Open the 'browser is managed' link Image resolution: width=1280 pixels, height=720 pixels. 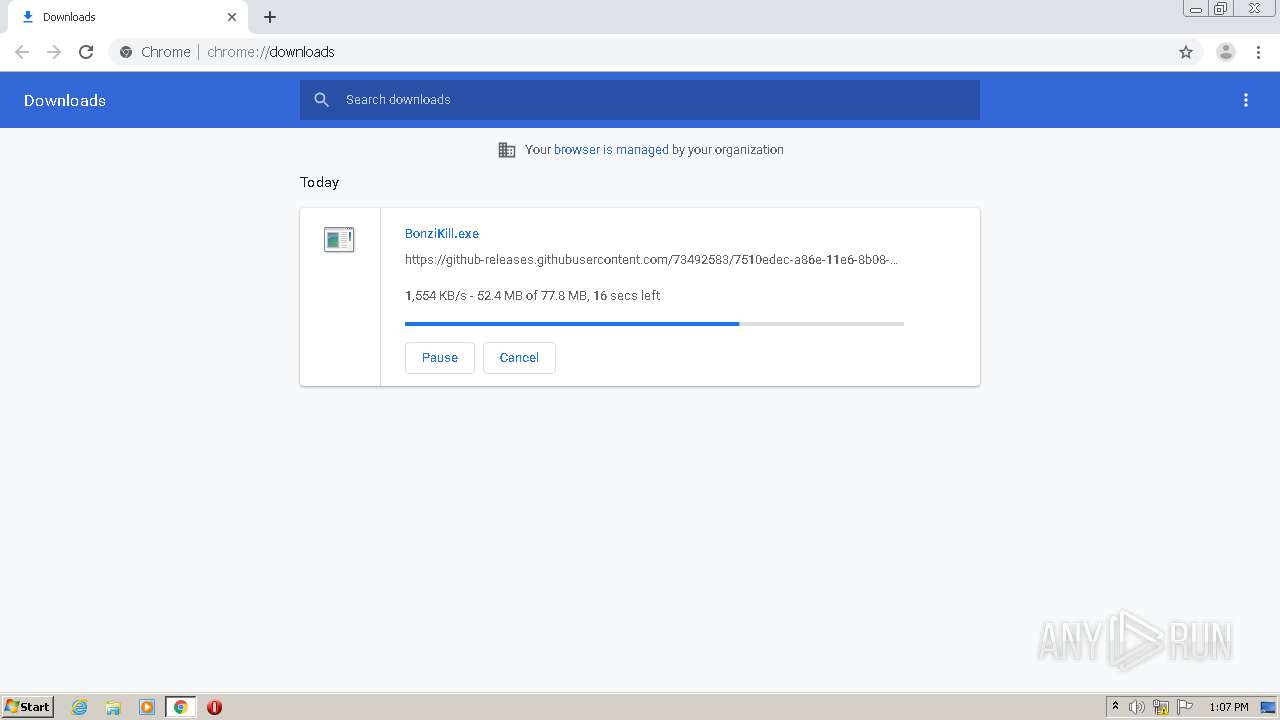(611, 150)
